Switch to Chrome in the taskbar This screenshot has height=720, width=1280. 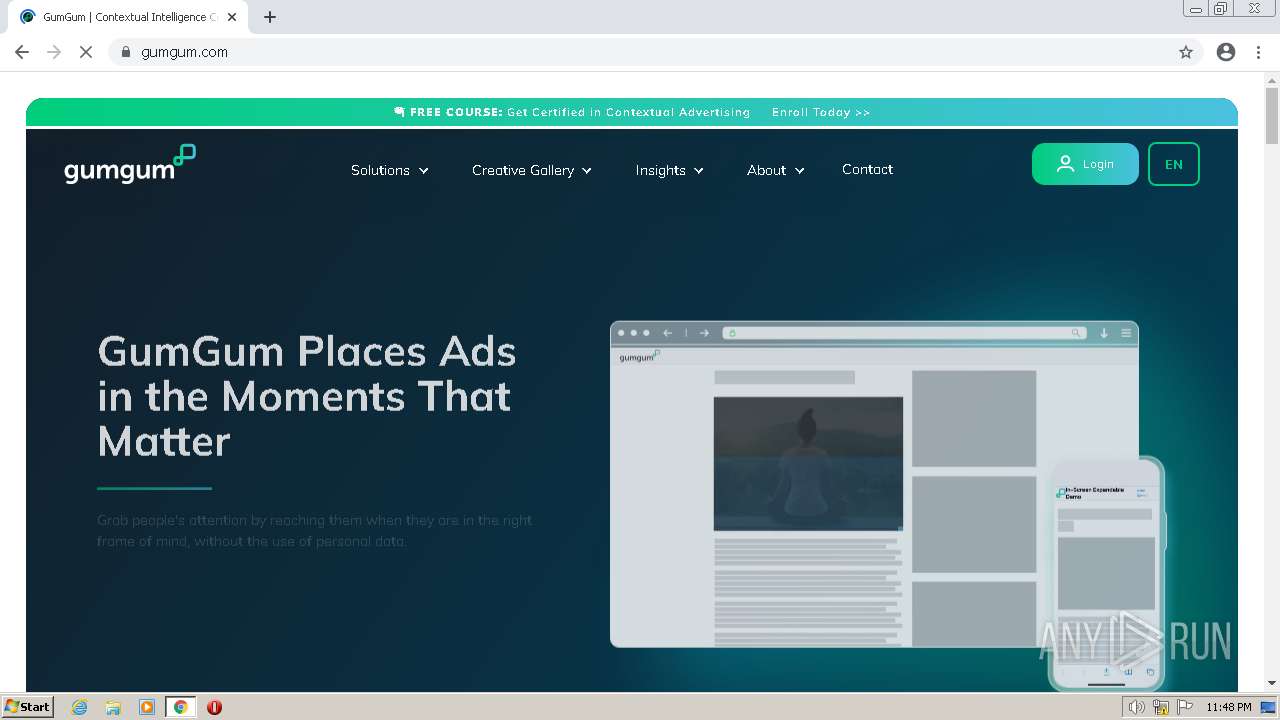click(181, 707)
